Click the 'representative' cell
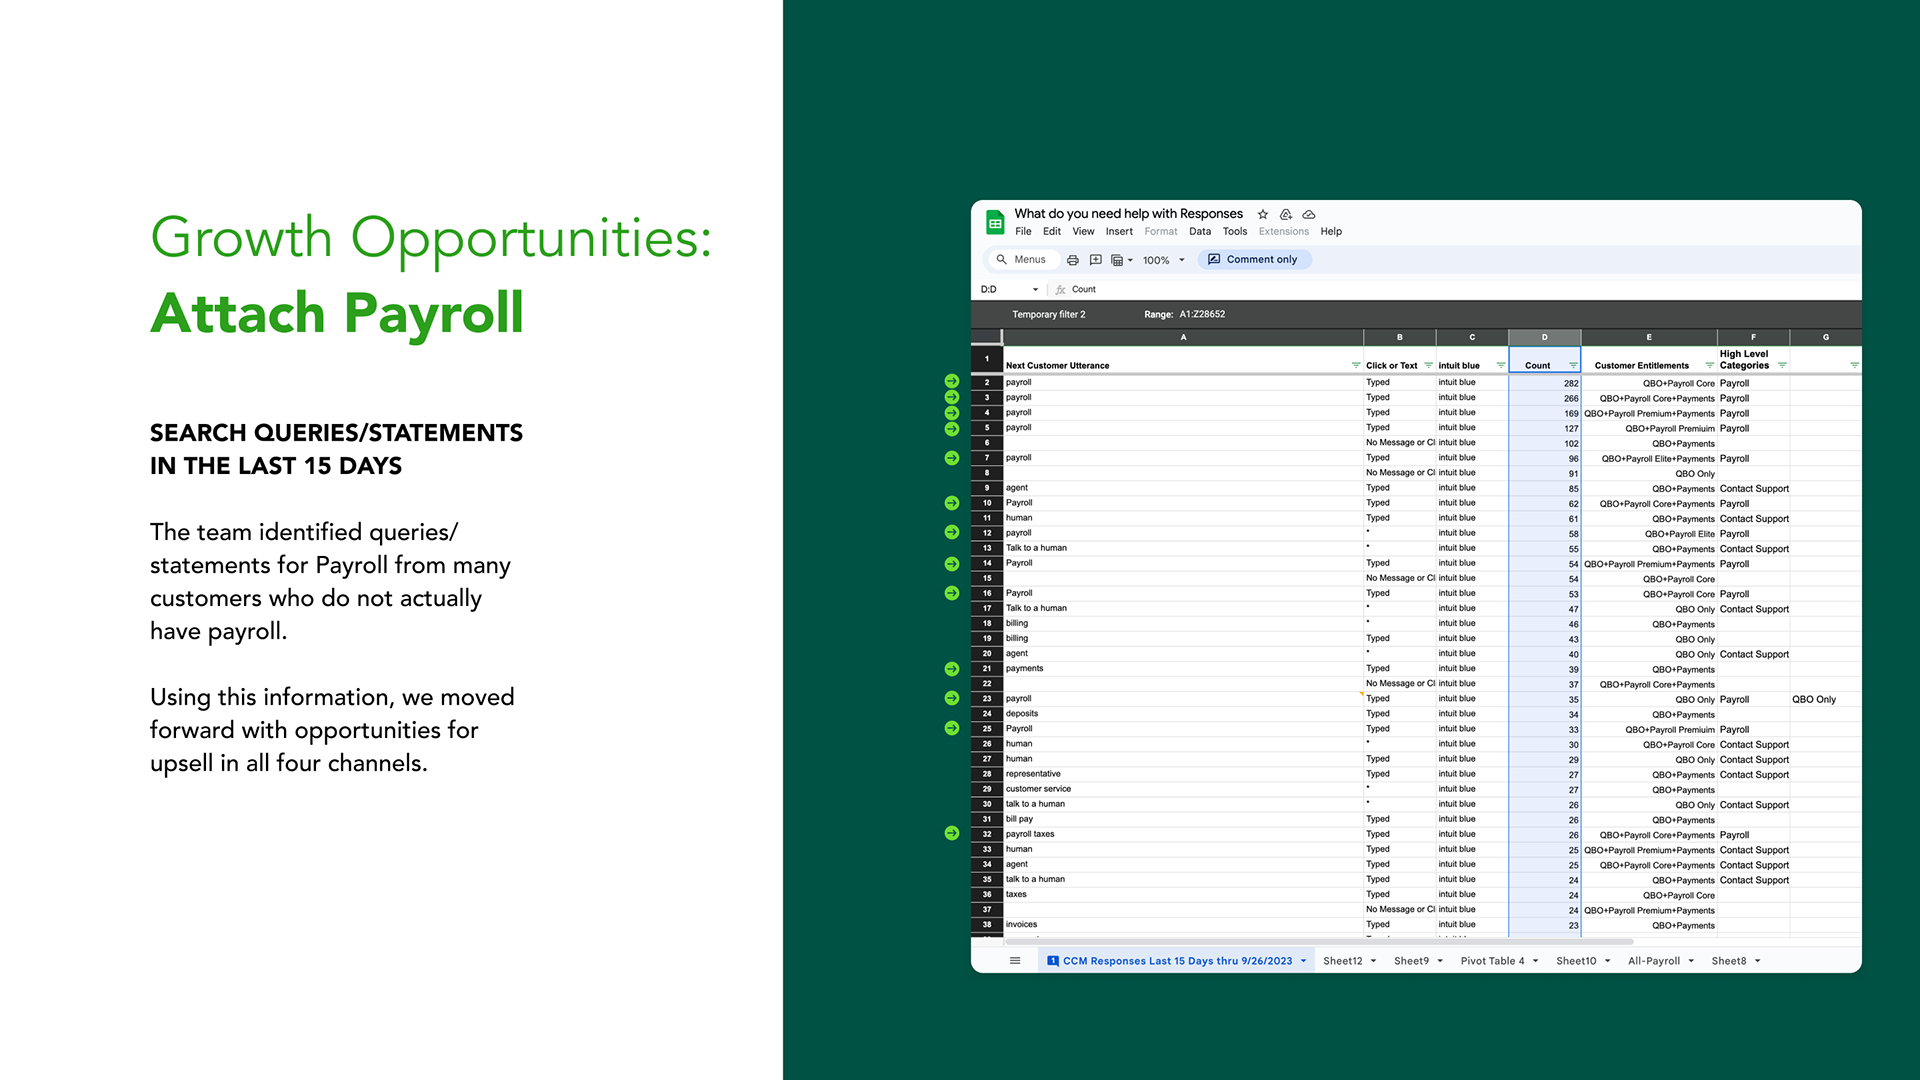1920x1080 pixels. click(1183, 774)
